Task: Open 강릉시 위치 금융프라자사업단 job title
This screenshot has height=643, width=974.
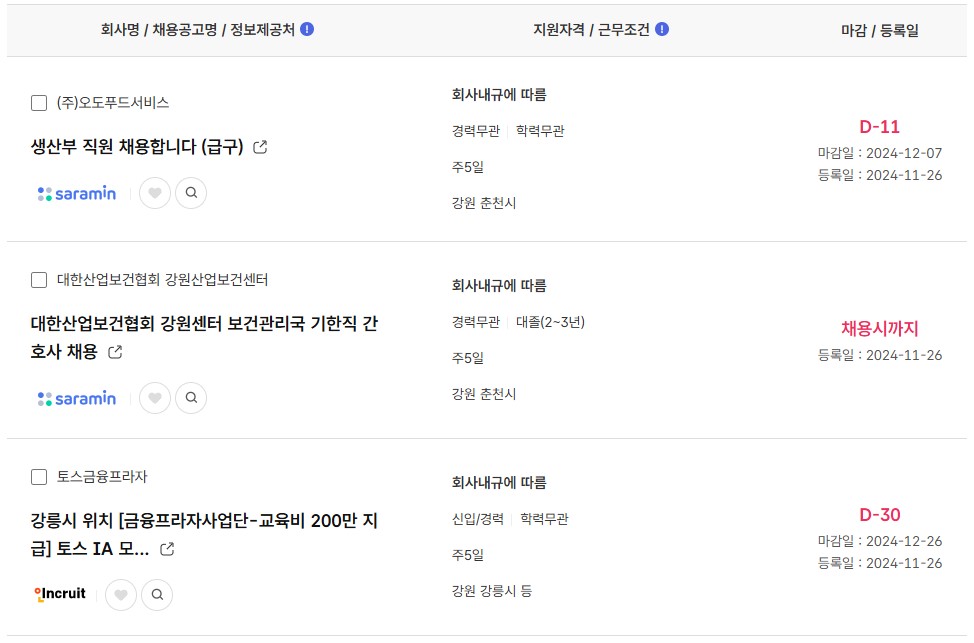Action: [x=204, y=534]
